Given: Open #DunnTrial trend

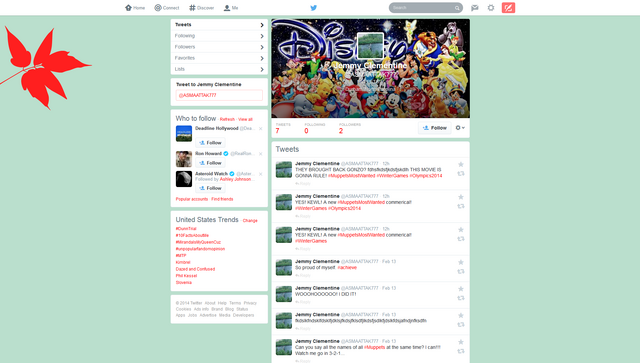Looking at the screenshot, I should (x=186, y=229).
